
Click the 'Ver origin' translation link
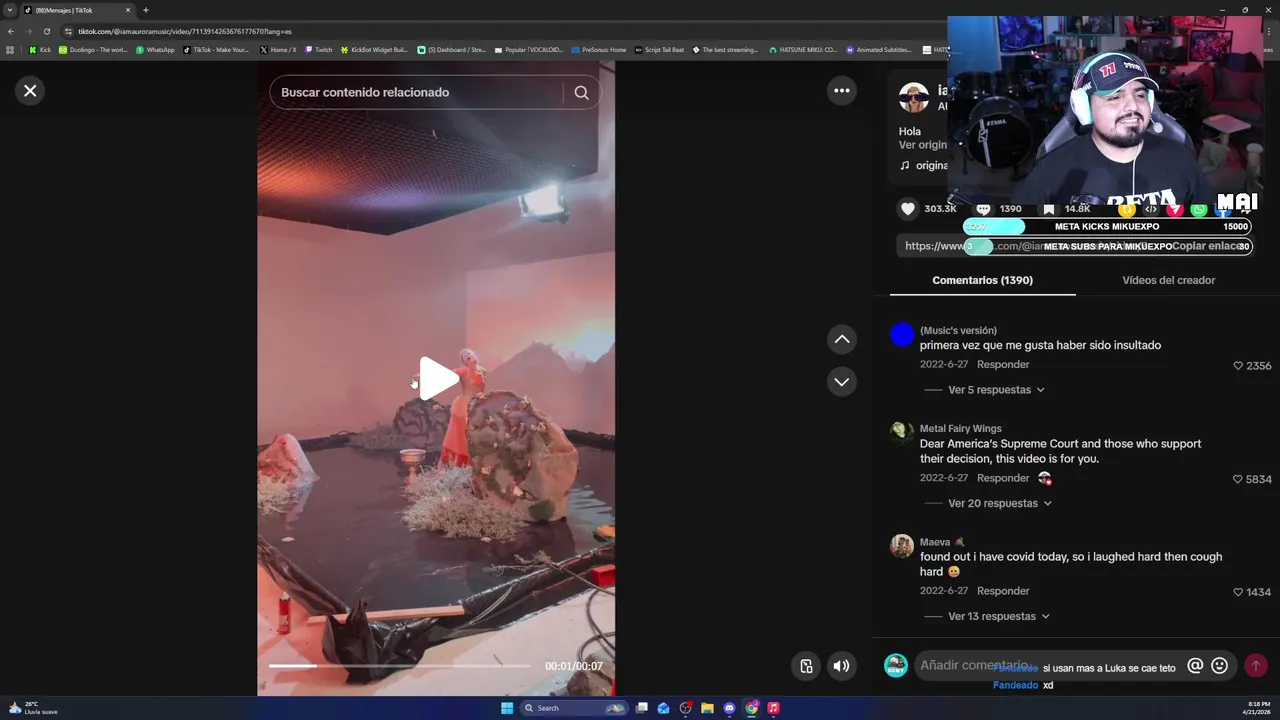(922, 145)
